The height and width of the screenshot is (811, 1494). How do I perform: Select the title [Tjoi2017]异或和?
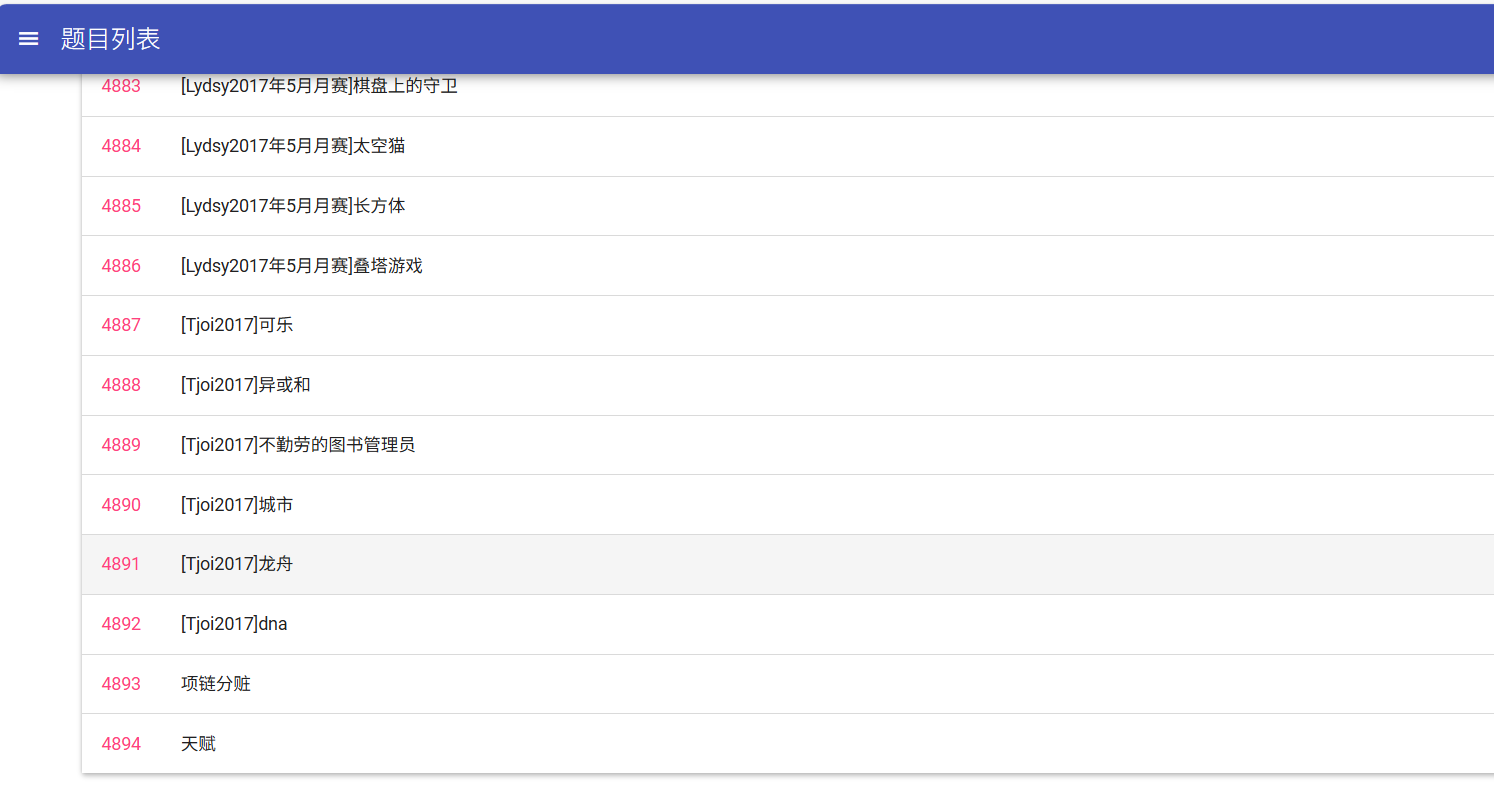[246, 385]
